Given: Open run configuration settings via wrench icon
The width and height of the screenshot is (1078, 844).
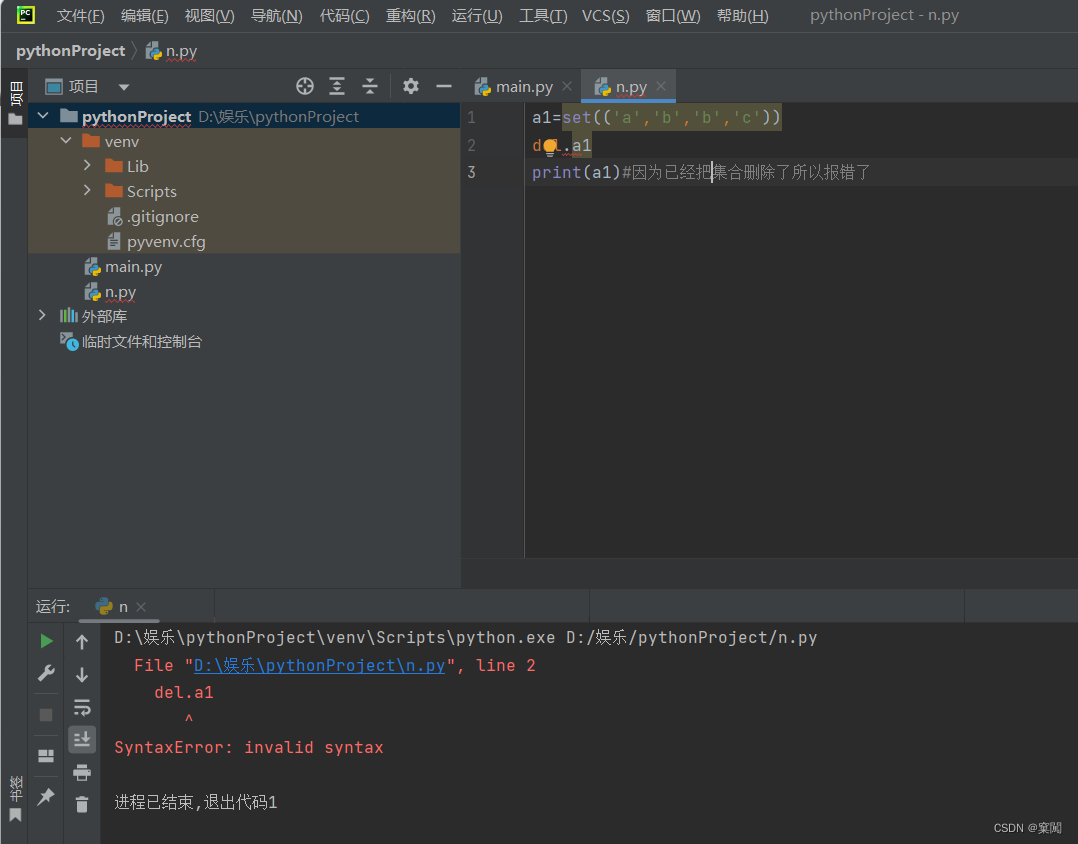Looking at the screenshot, I should [x=45, y=673].
